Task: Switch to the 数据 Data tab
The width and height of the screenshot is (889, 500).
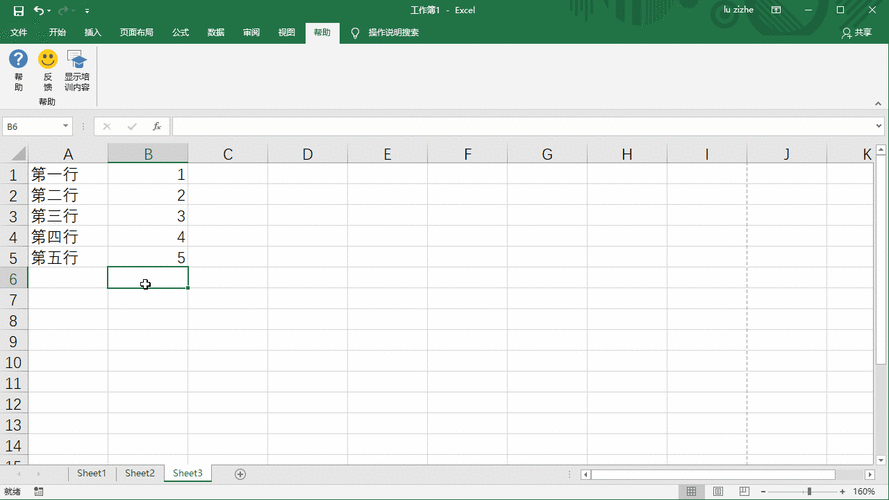Action: [215, 32]
